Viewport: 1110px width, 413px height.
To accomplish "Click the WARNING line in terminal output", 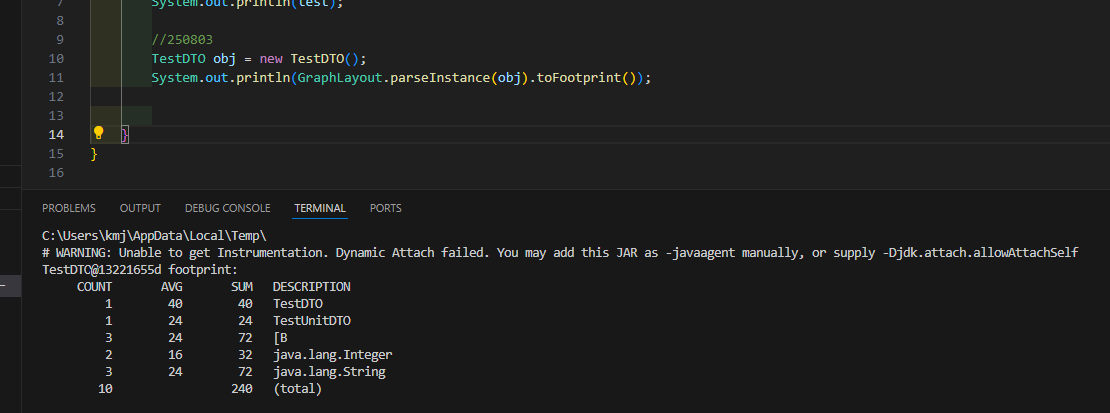I will coord(560,253).
